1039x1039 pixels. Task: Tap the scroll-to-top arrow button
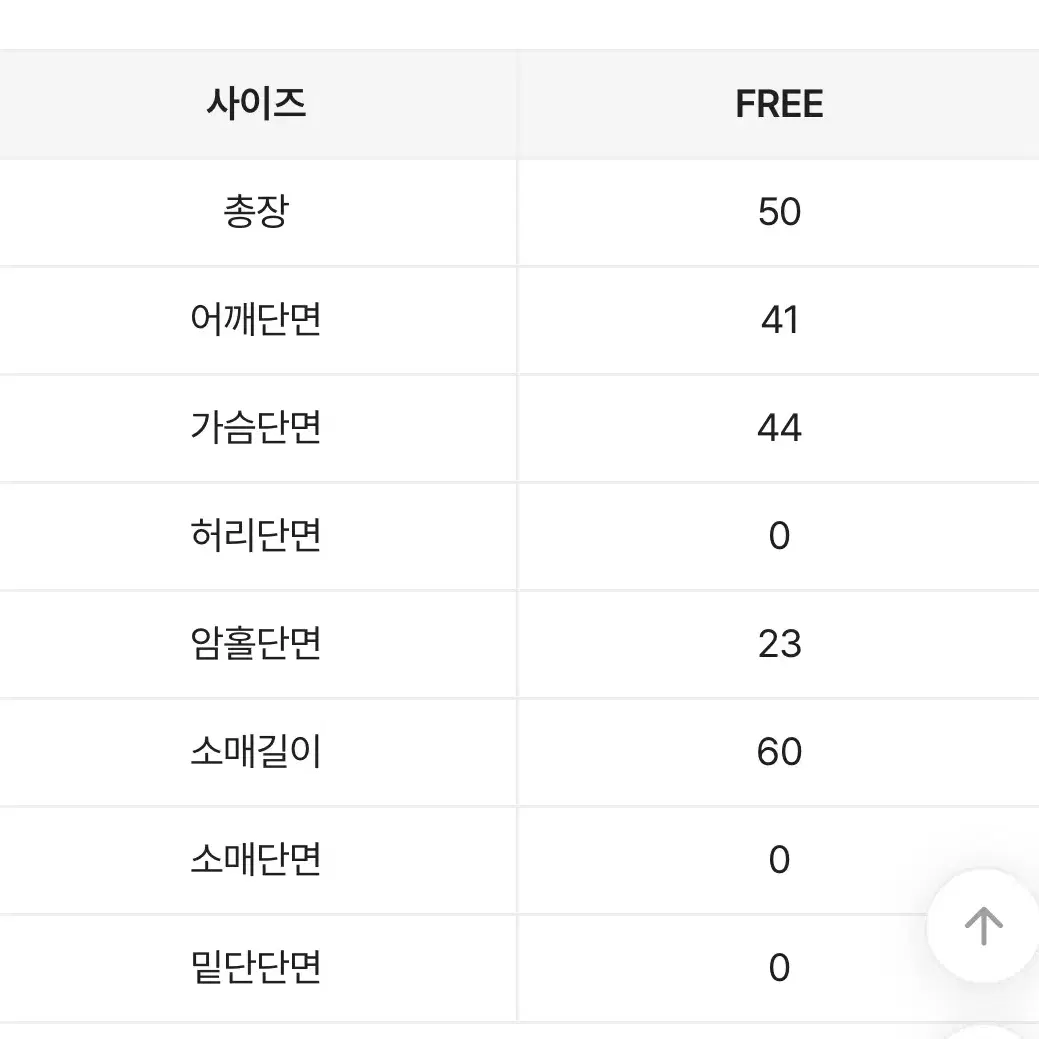983,926
